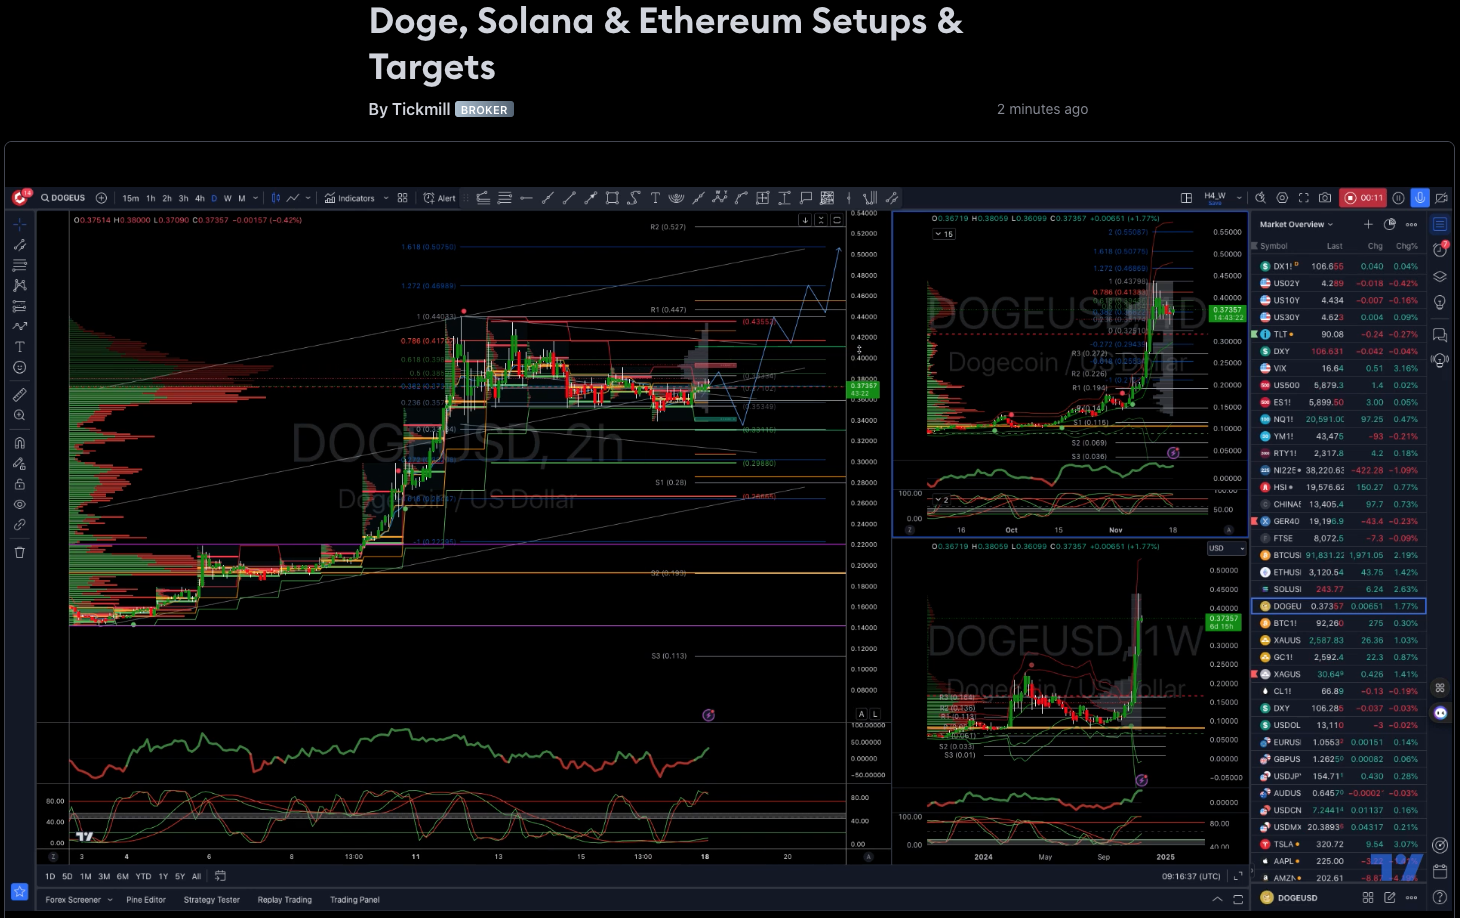Open the Replay Trading tab
The image size is (1460, 918).
[x=285, y=900]
